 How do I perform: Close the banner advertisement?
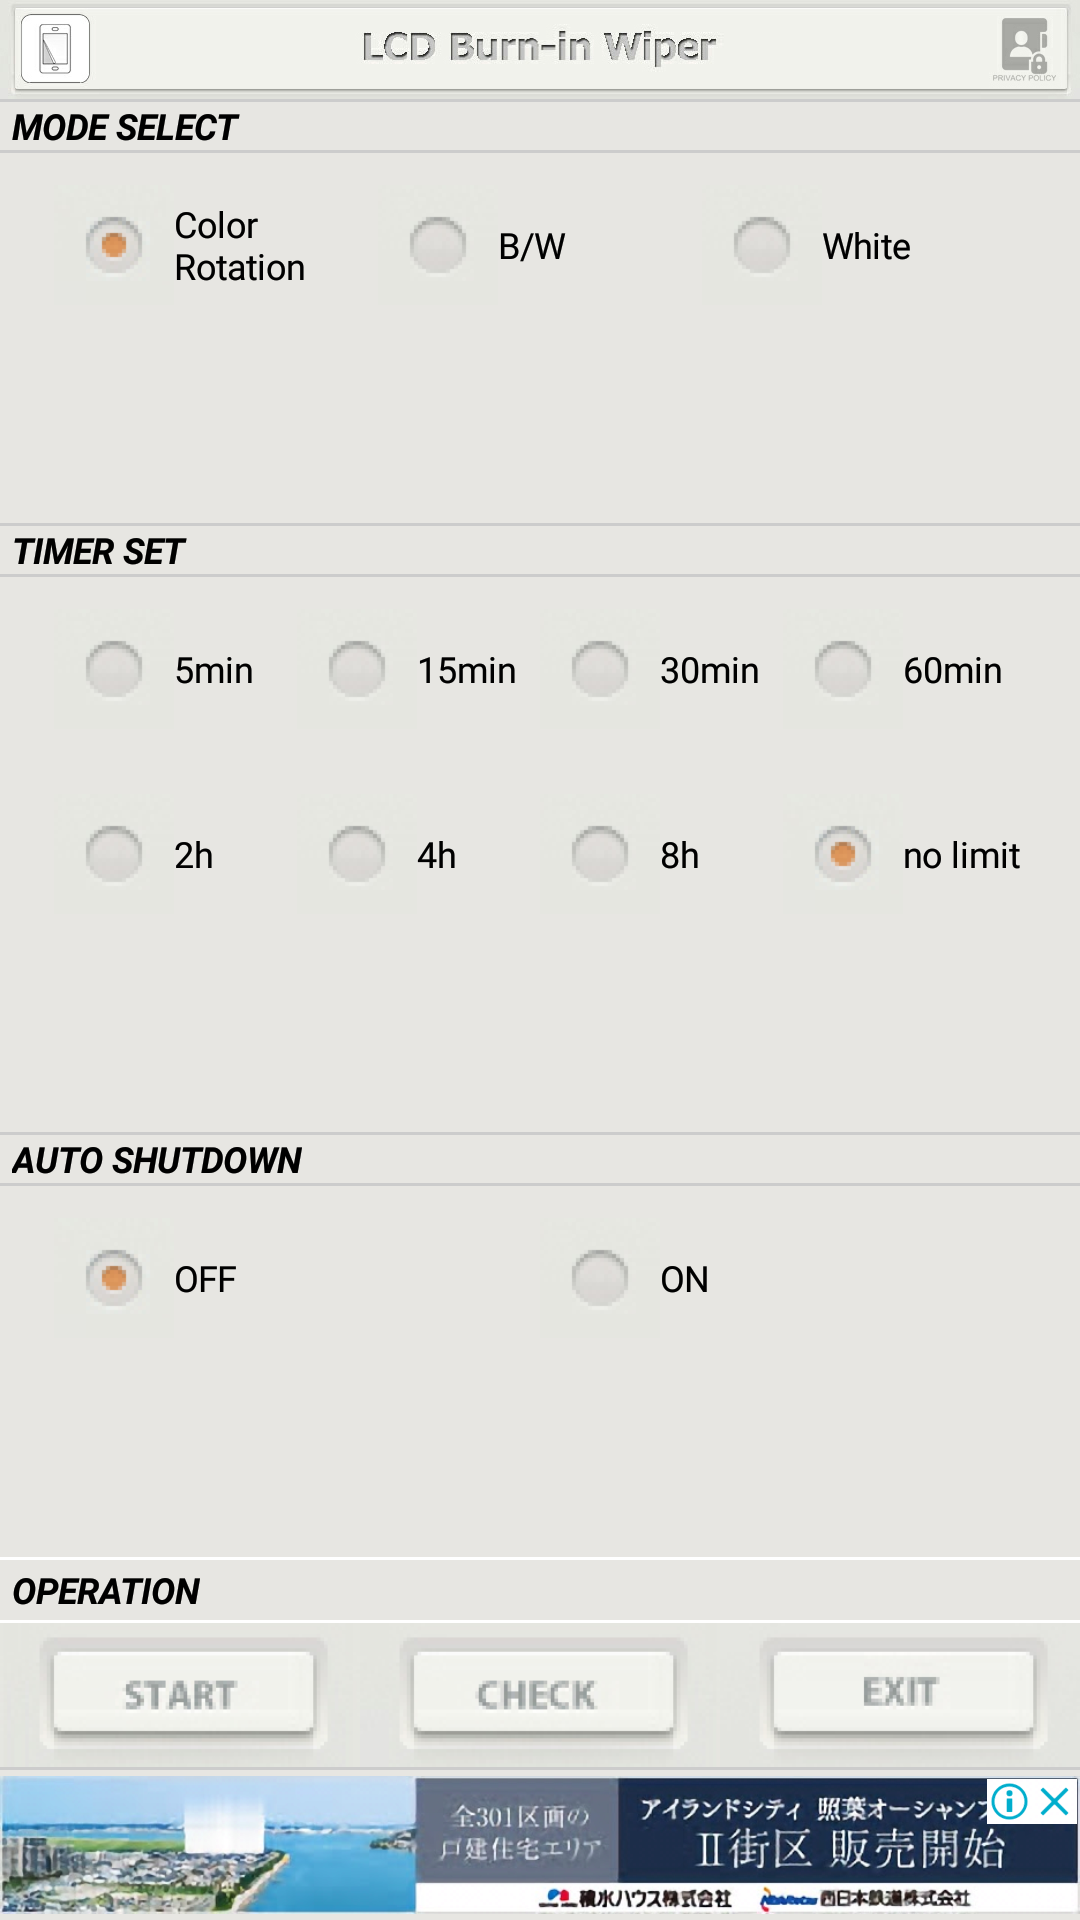point(1056,1802)
